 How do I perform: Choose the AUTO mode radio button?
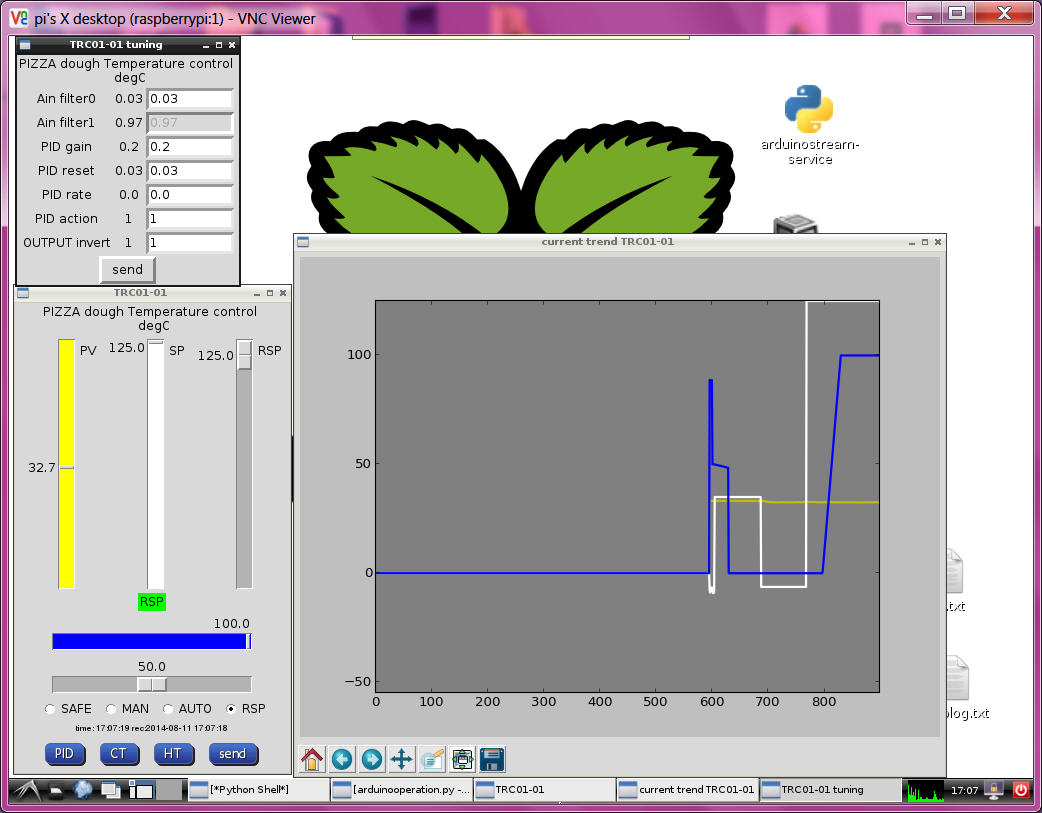click(168, 709)
